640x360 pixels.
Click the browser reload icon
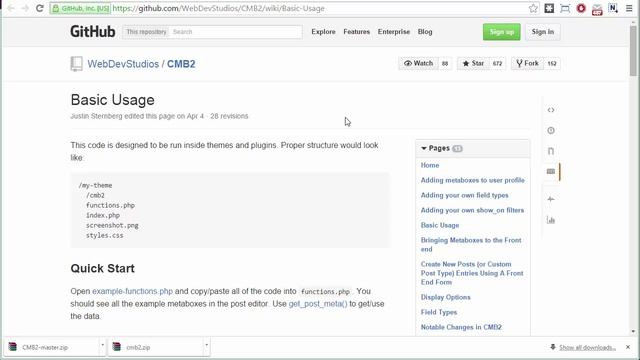point(40,8)
